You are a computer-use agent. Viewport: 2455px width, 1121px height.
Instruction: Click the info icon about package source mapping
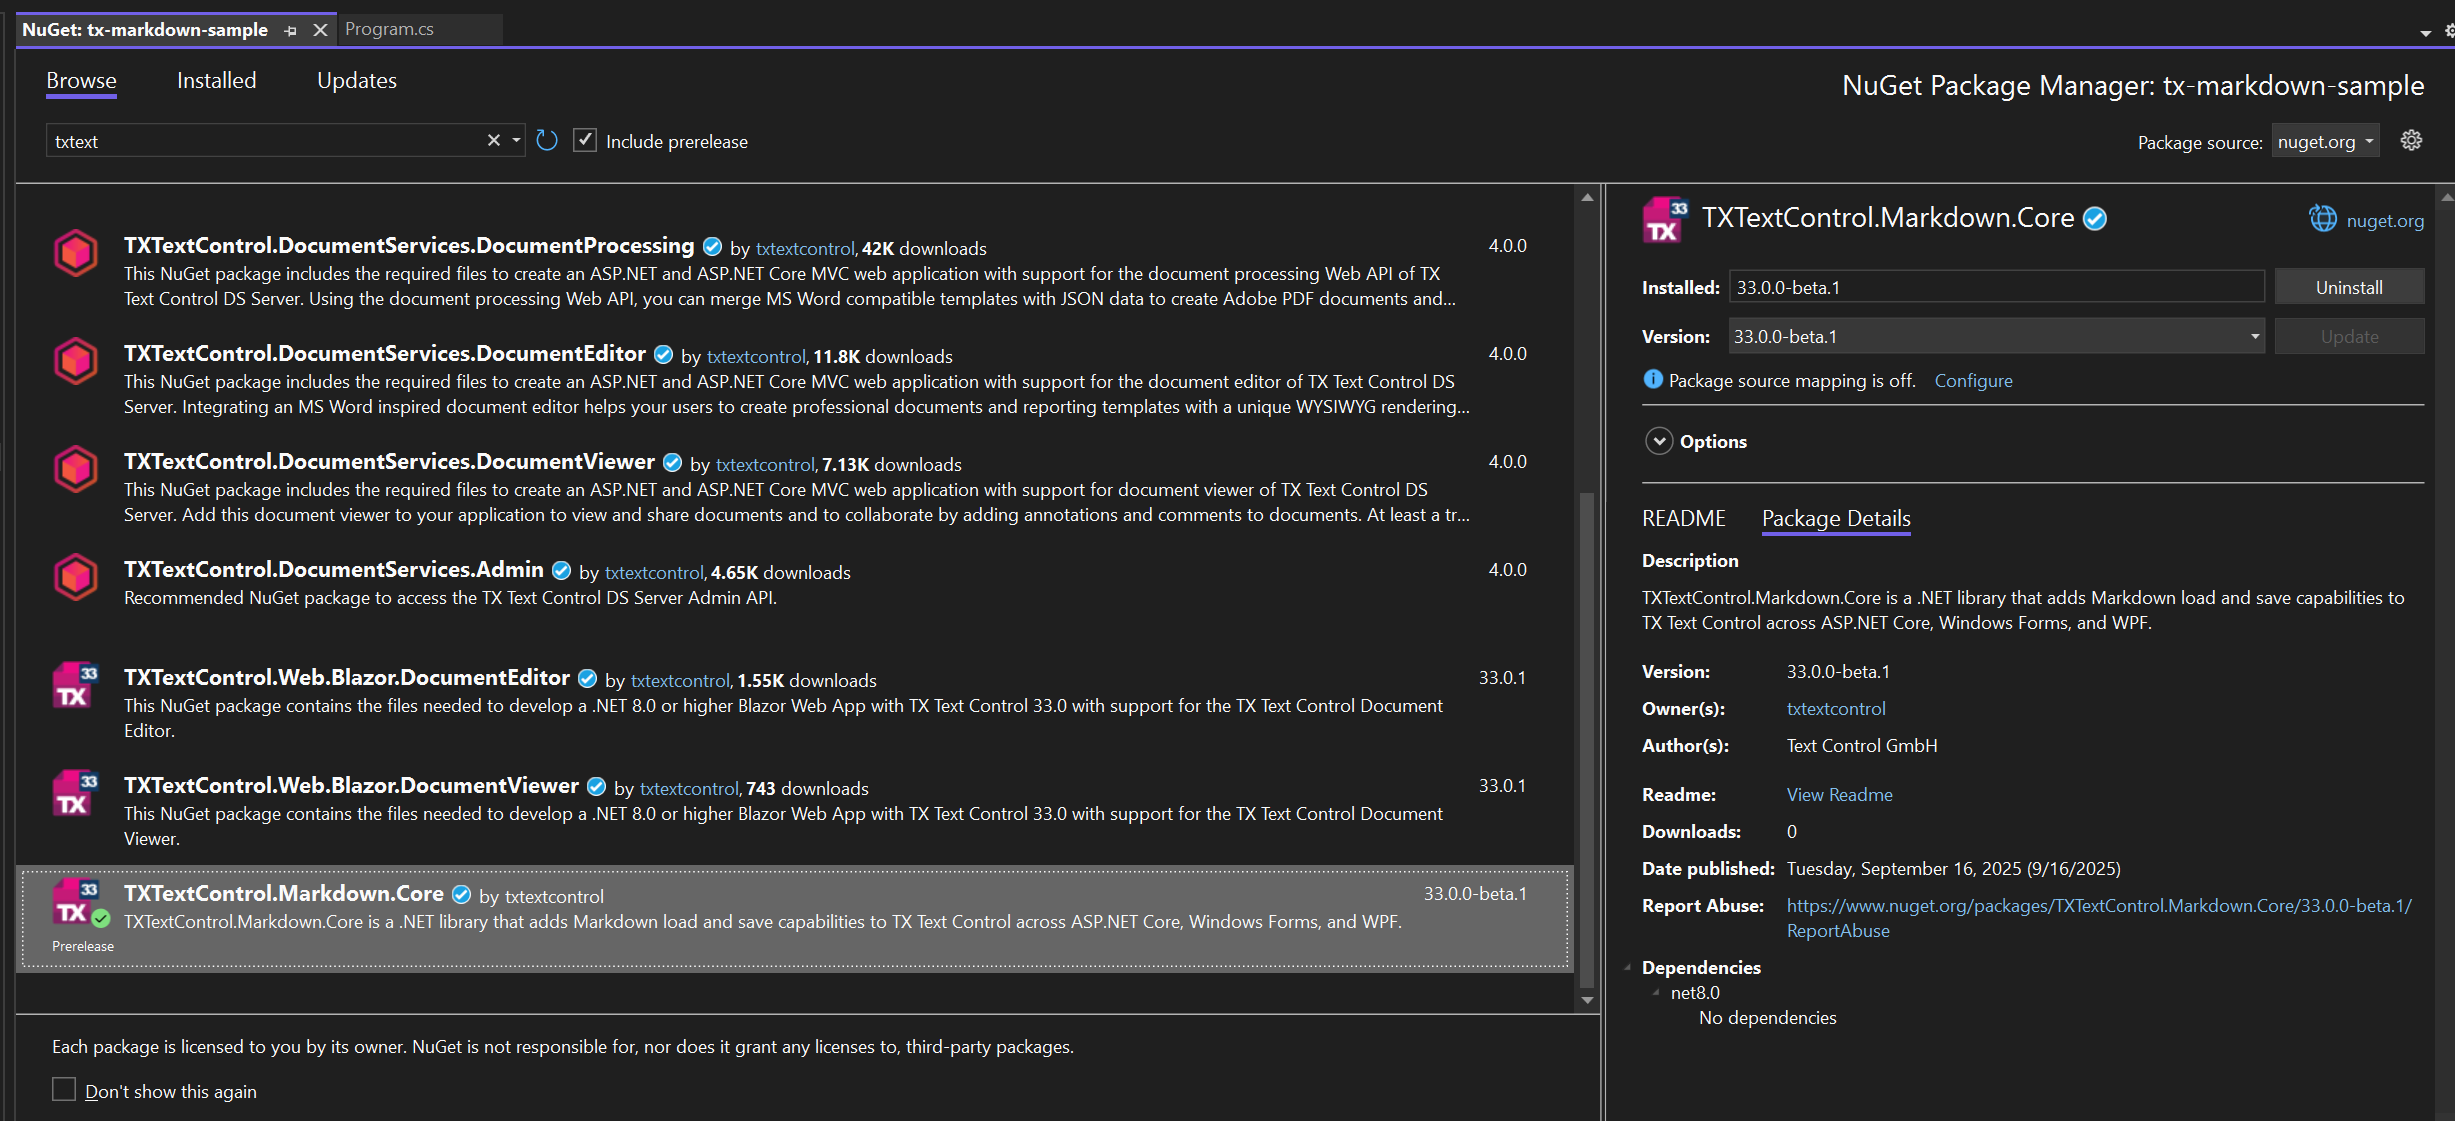(1653, 380)
